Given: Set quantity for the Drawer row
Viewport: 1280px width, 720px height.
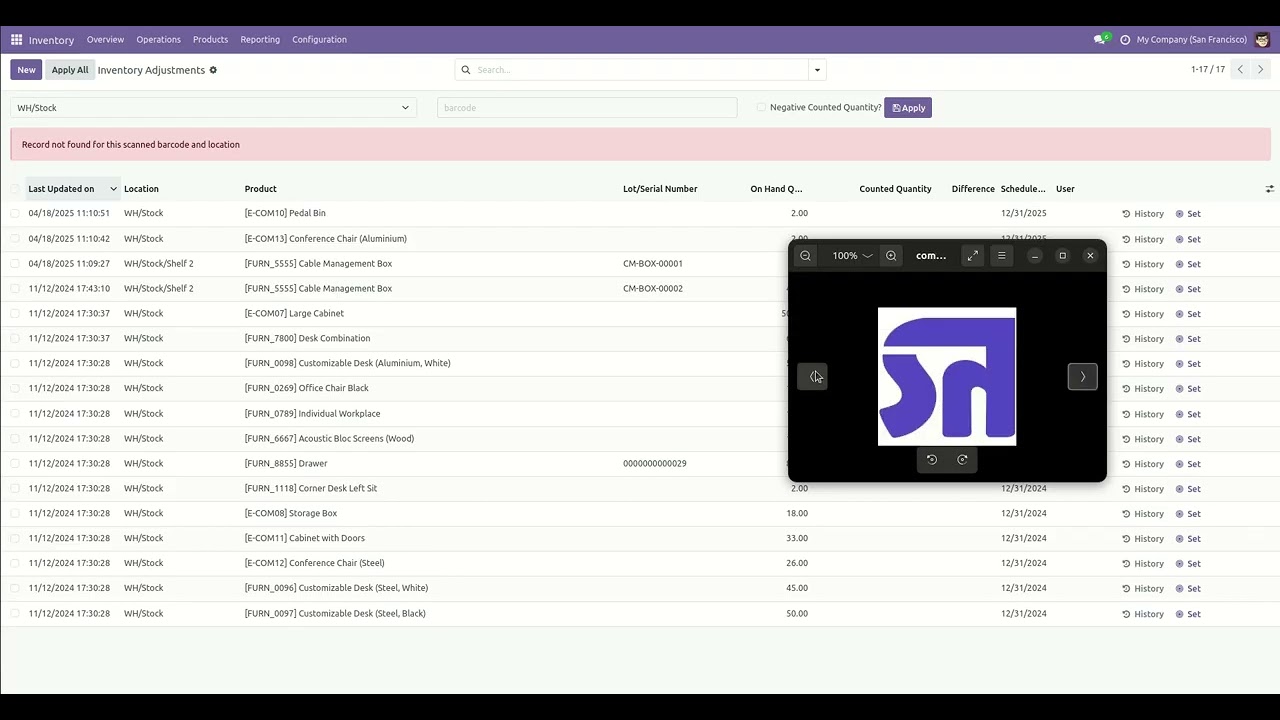Looking at the screenshot, I should [x=1188, y=464].
